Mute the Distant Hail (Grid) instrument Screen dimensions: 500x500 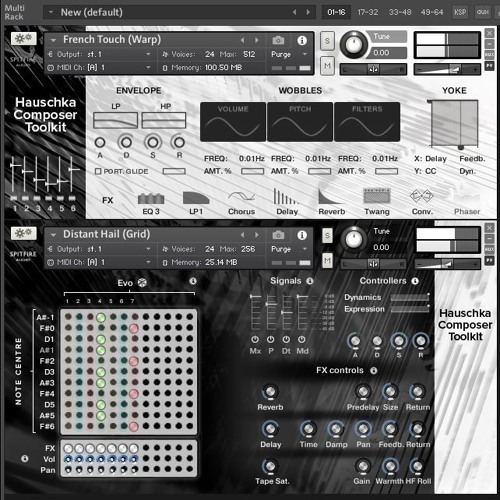(x=327, y=260)
